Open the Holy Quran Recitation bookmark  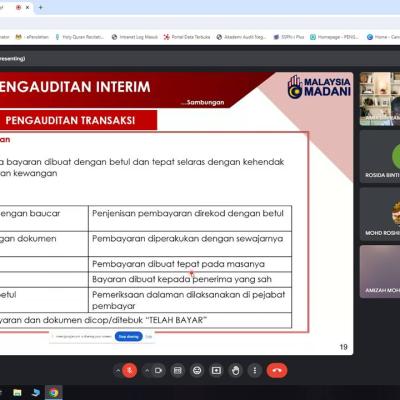click(x=79, y=37)
